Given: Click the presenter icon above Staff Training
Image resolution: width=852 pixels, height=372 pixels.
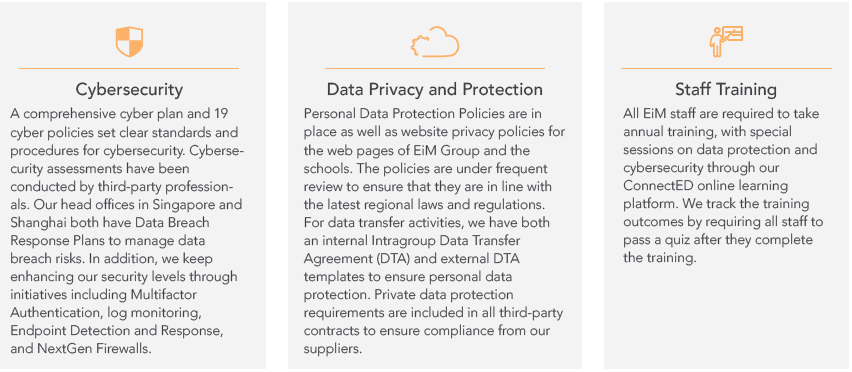Looking at the screenshot, I should [x=726, y=41].
